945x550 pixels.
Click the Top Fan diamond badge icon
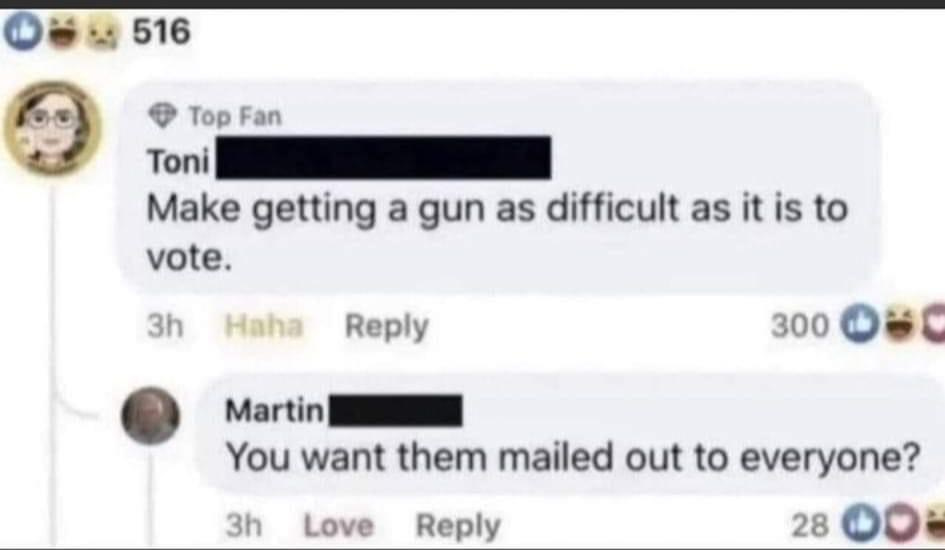pos(162,115)
